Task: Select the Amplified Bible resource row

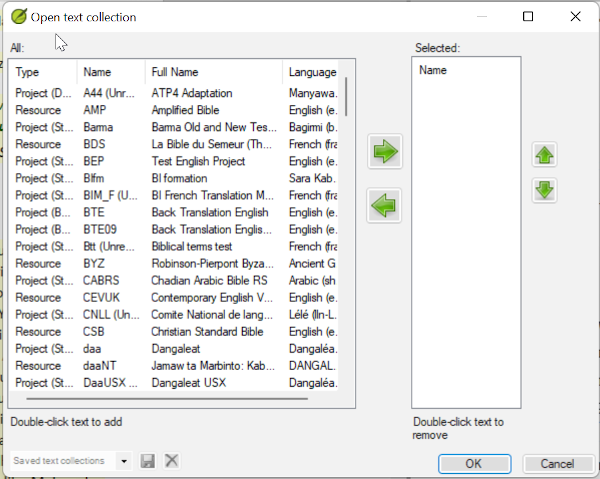Action: 185,110
